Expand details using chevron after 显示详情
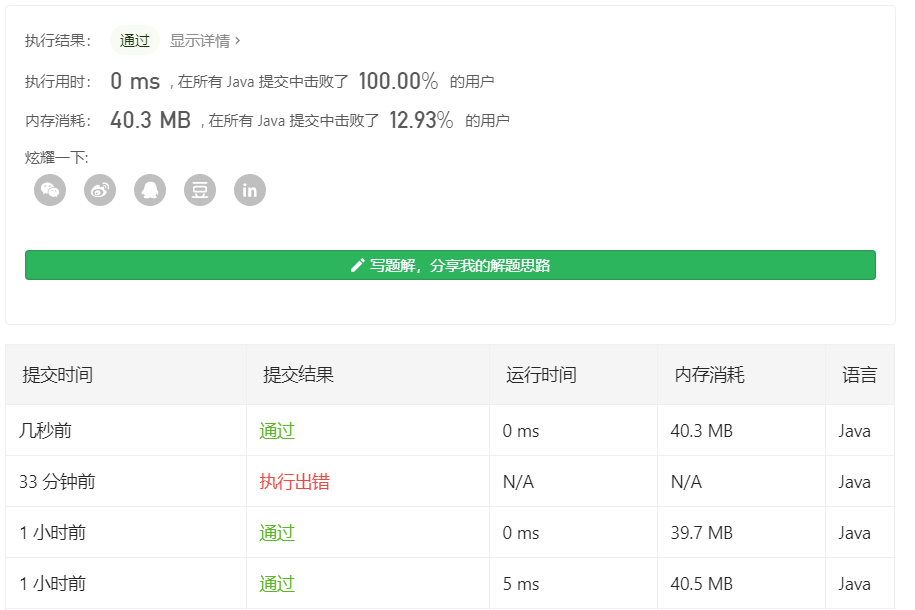 point(238,41)
